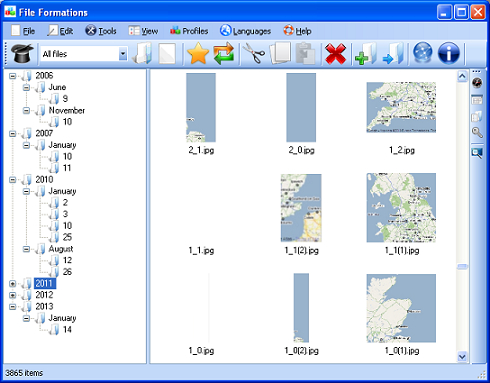Image resolution: width=490 pixels, height=383 pixels.
Task: Select the 1_0(2).jpg thumbnail
Action: coord(301,308)
